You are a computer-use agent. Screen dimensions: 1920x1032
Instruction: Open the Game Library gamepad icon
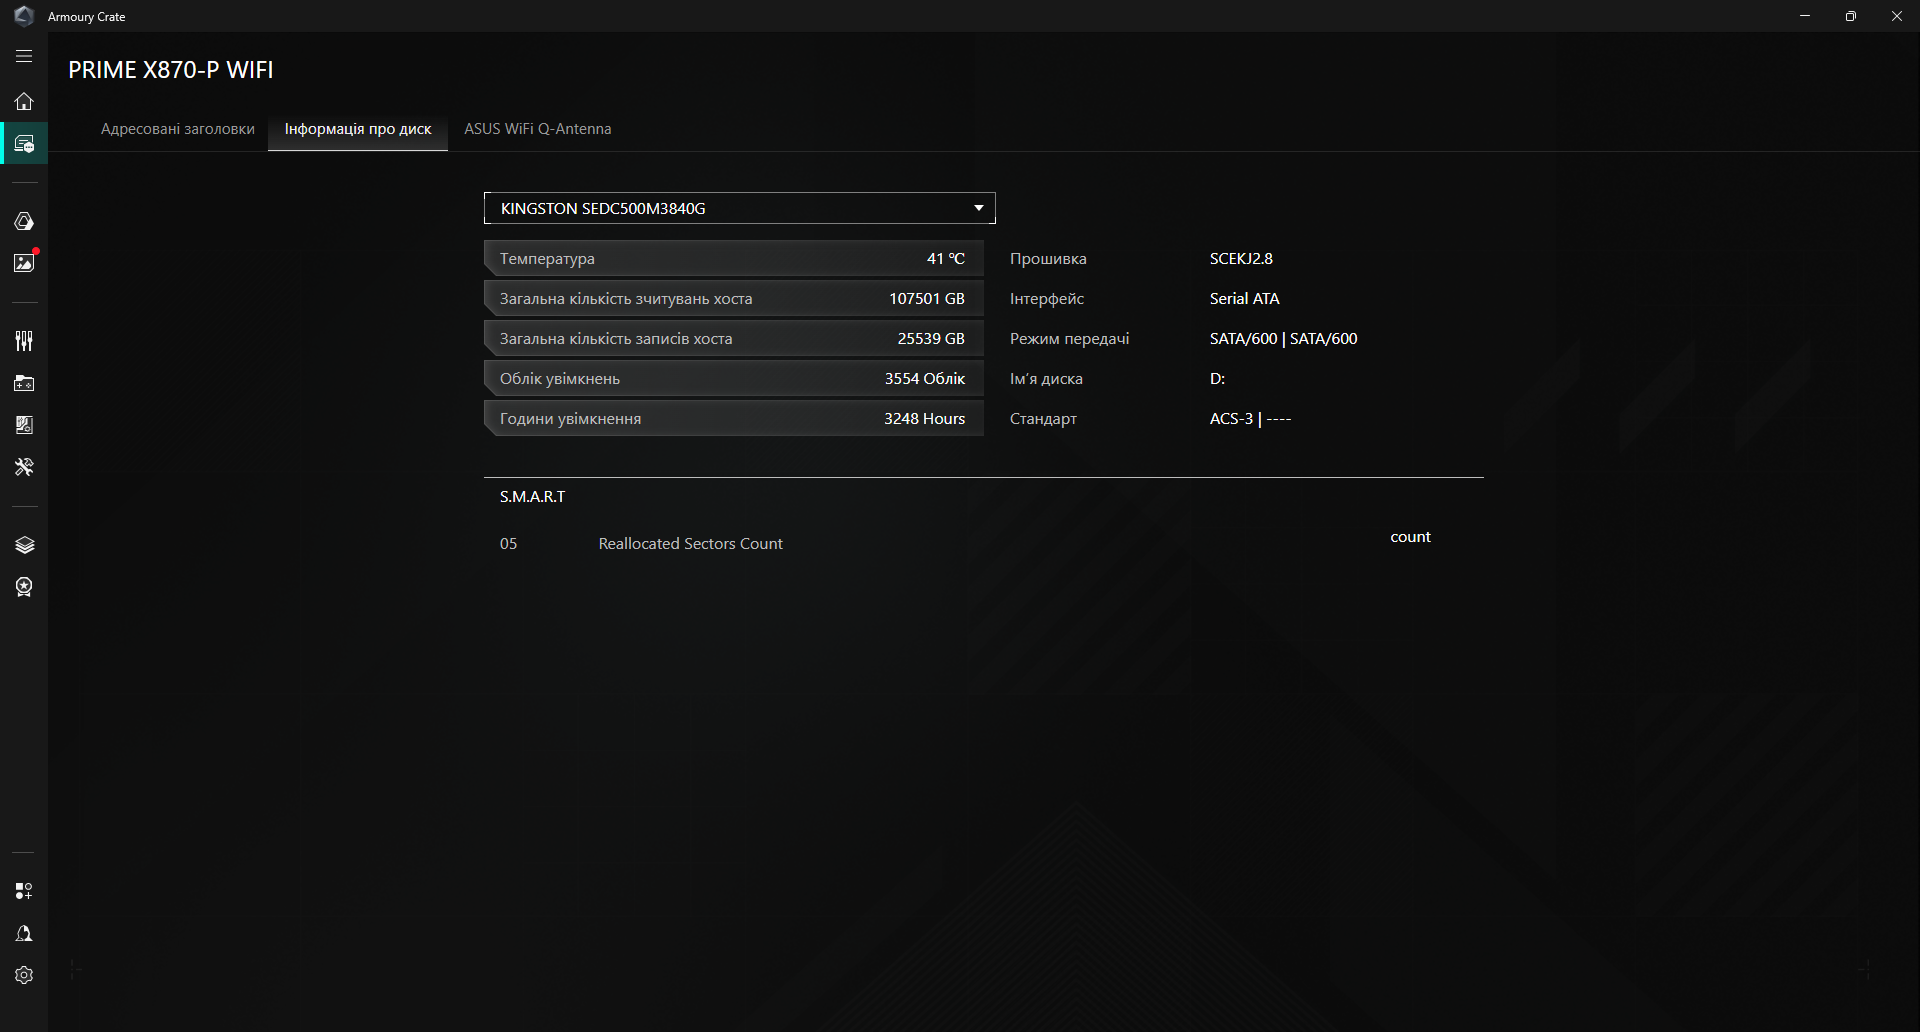[x=24, y=383]
